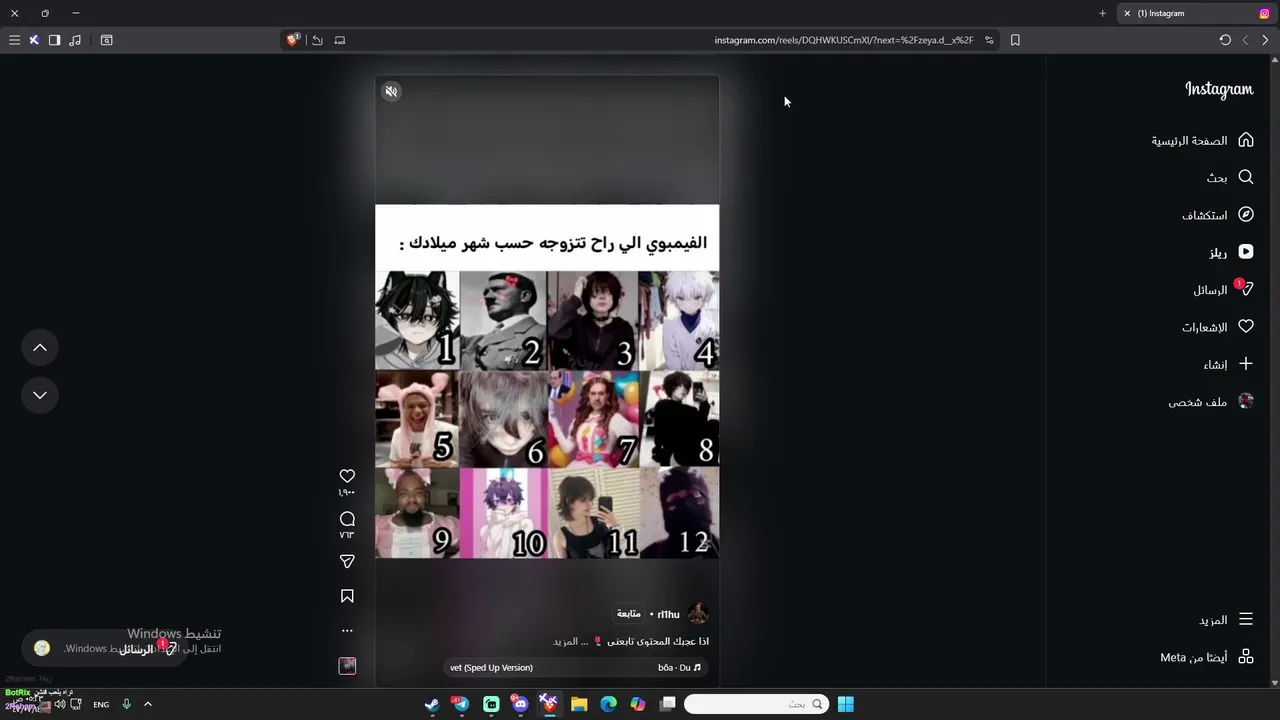The image size is (1280, 720).
Task: Toggle the browser sidebar panel icon
Action: pyautogui.click(x=54, y=40)
